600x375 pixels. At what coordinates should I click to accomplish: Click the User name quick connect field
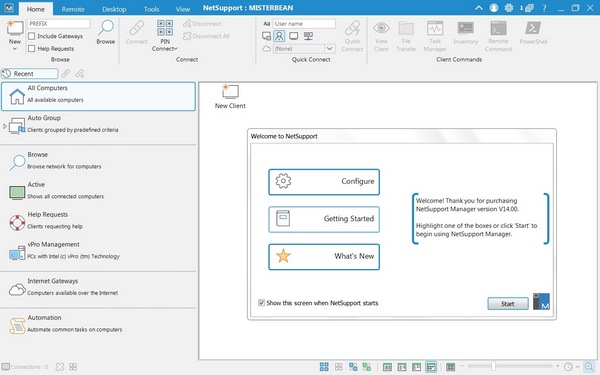304,24
